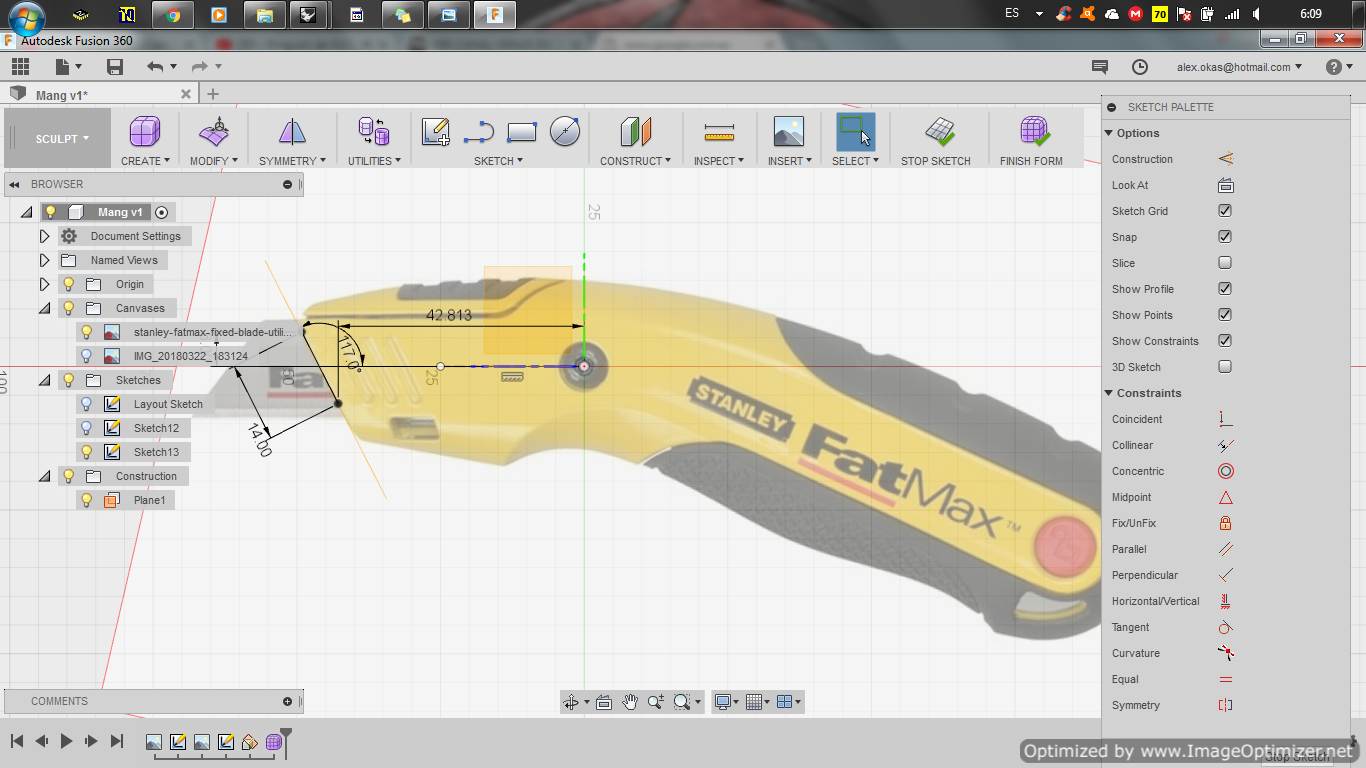Click the Orbit tool in navigation bar
The image size is (1366, 768).
pos(571,702)
